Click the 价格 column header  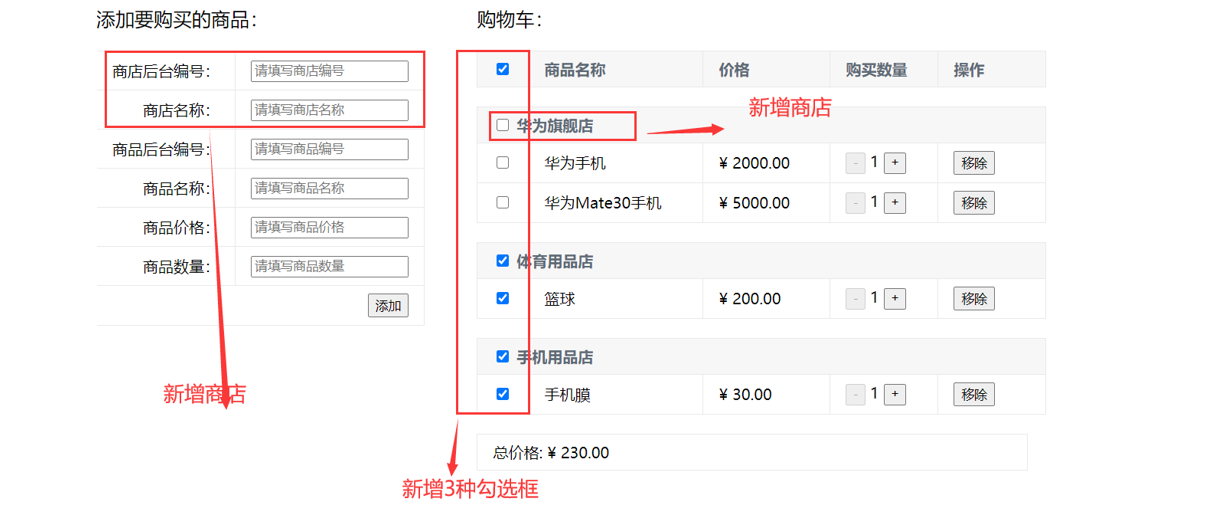coord(734,70)
